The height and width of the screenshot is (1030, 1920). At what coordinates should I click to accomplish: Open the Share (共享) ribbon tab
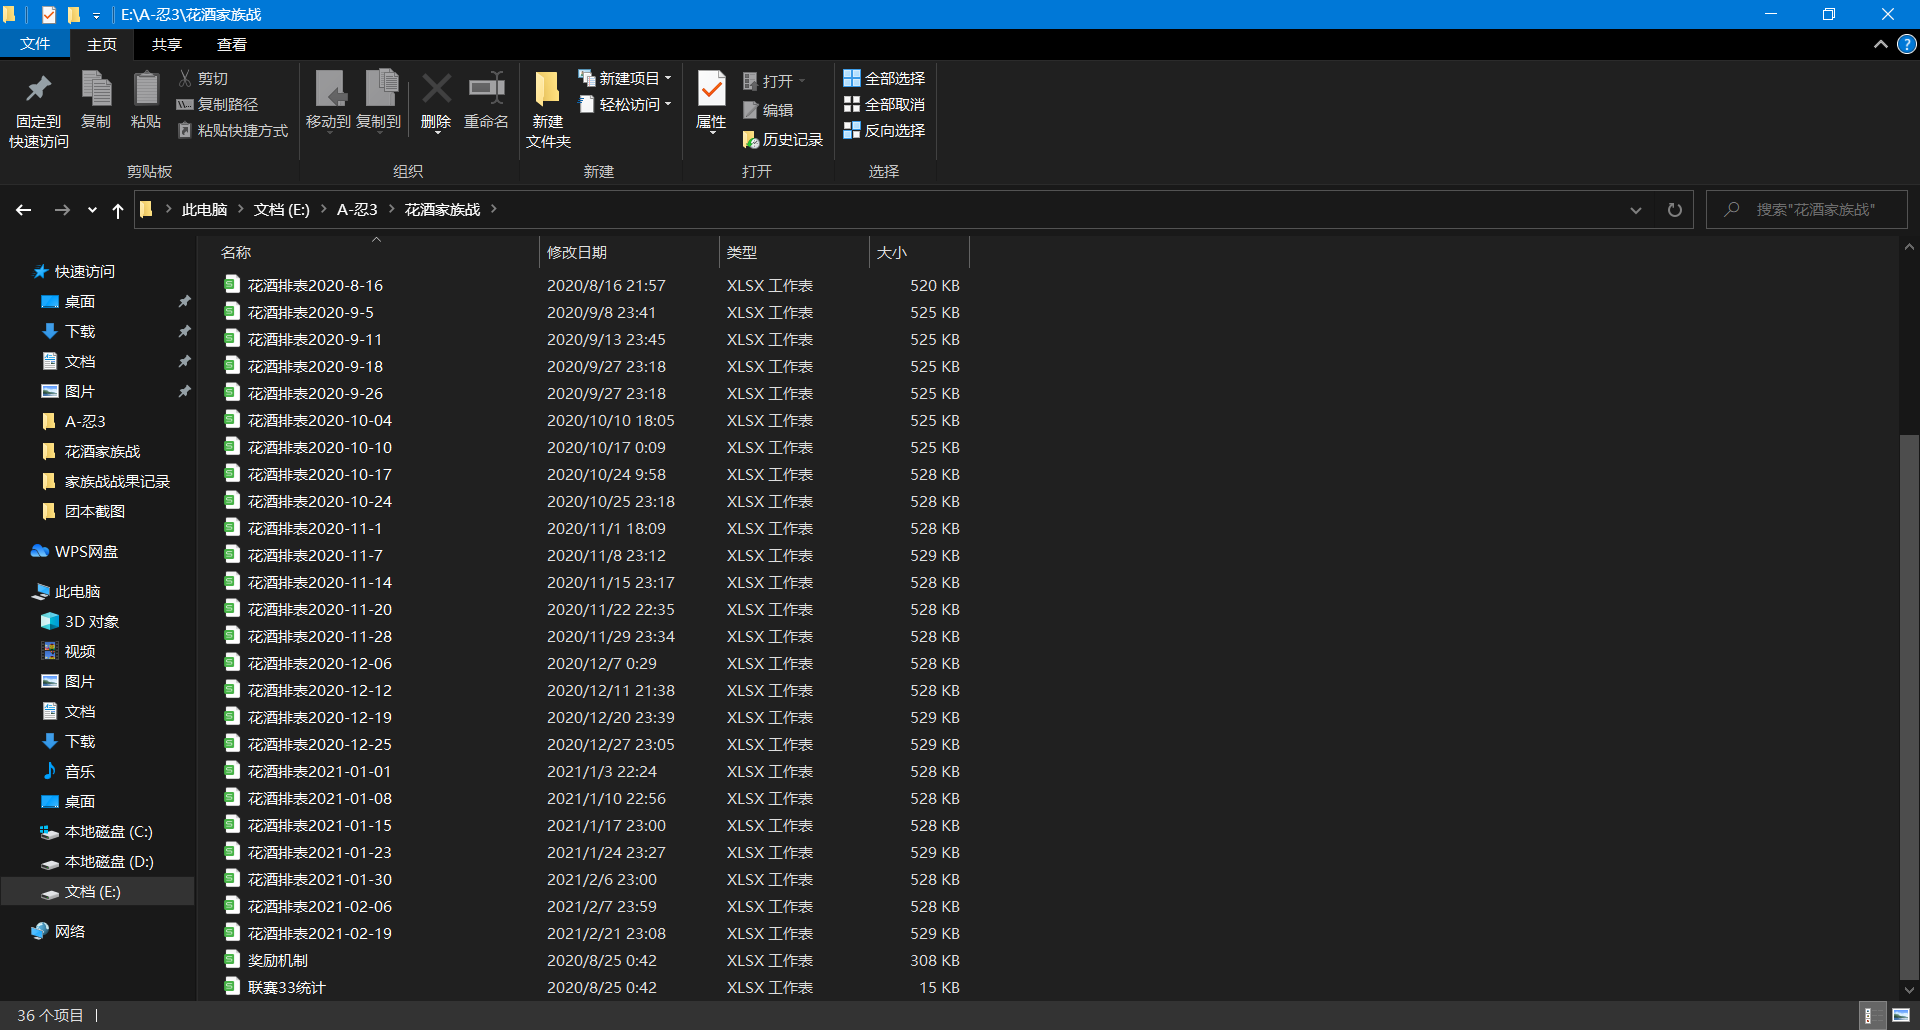167,44
